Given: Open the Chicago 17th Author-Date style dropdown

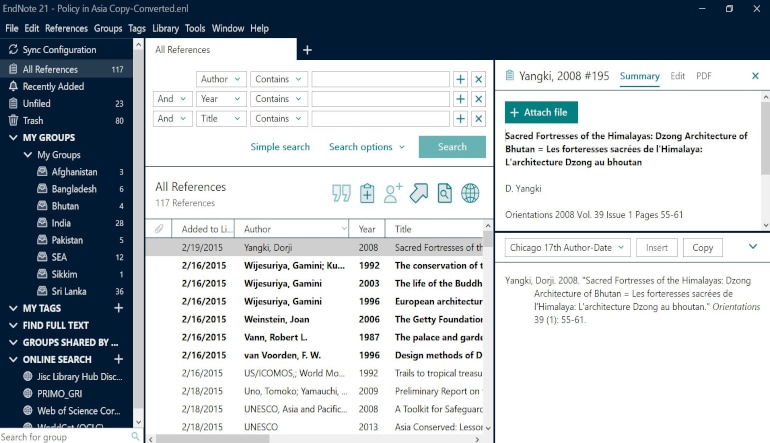Looking at the screenshot, I should pyautogui.click(x=567, y=248).
